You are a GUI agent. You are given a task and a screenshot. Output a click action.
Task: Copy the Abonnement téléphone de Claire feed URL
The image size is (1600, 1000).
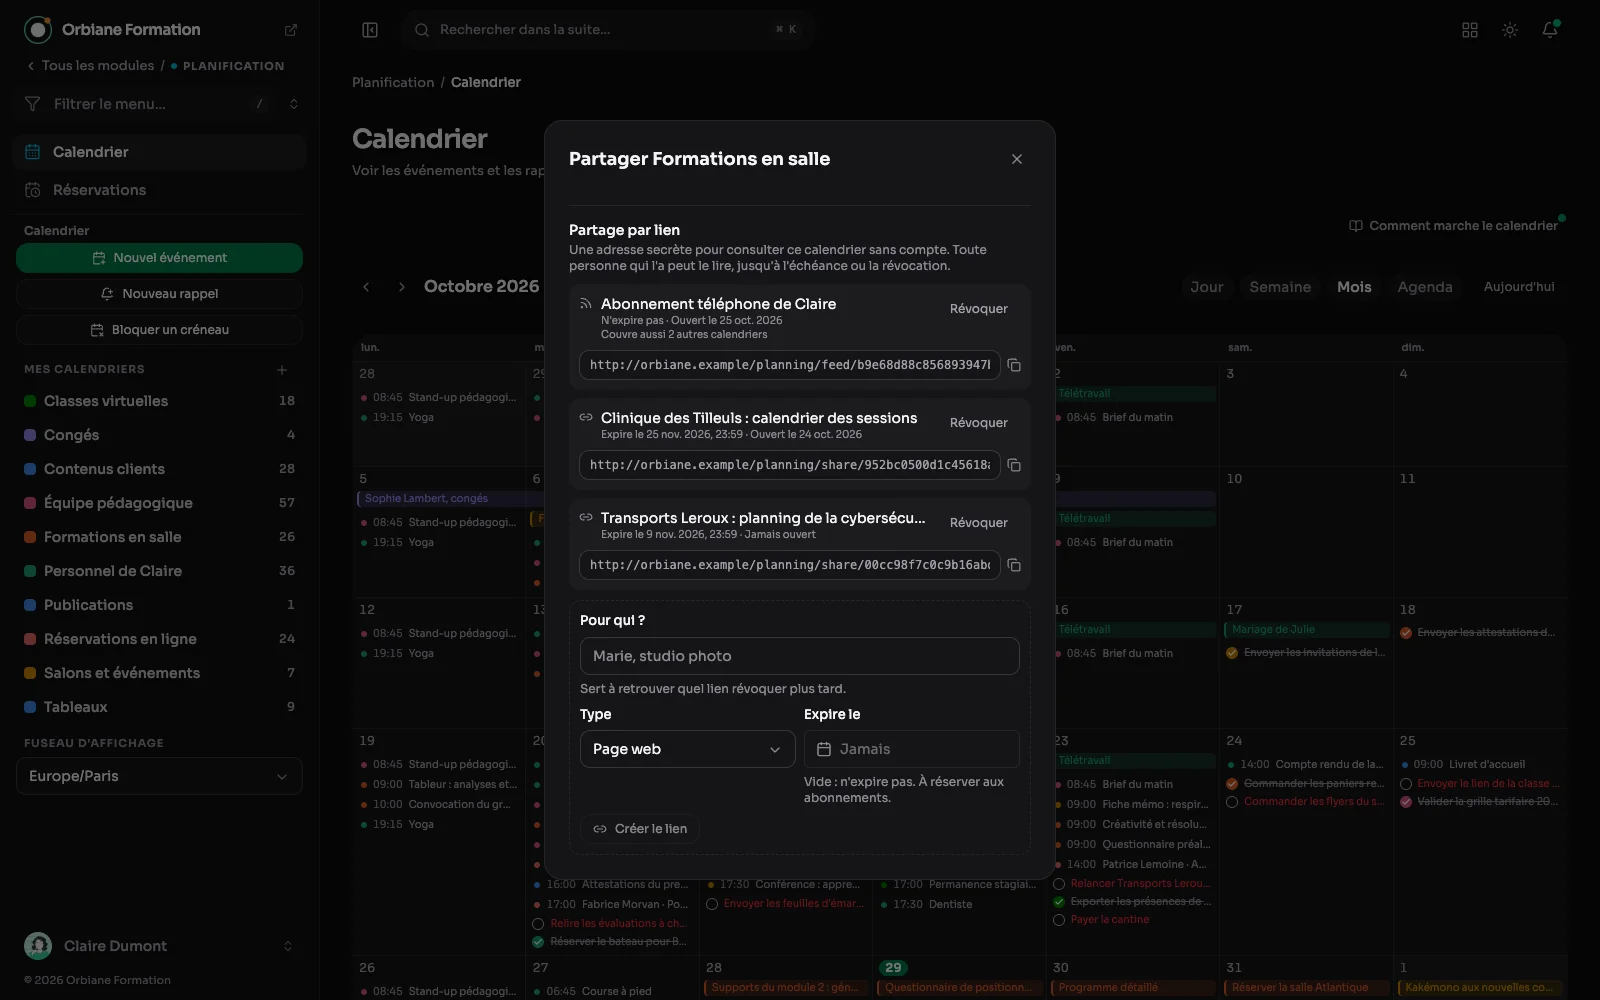click(1014, 365)
